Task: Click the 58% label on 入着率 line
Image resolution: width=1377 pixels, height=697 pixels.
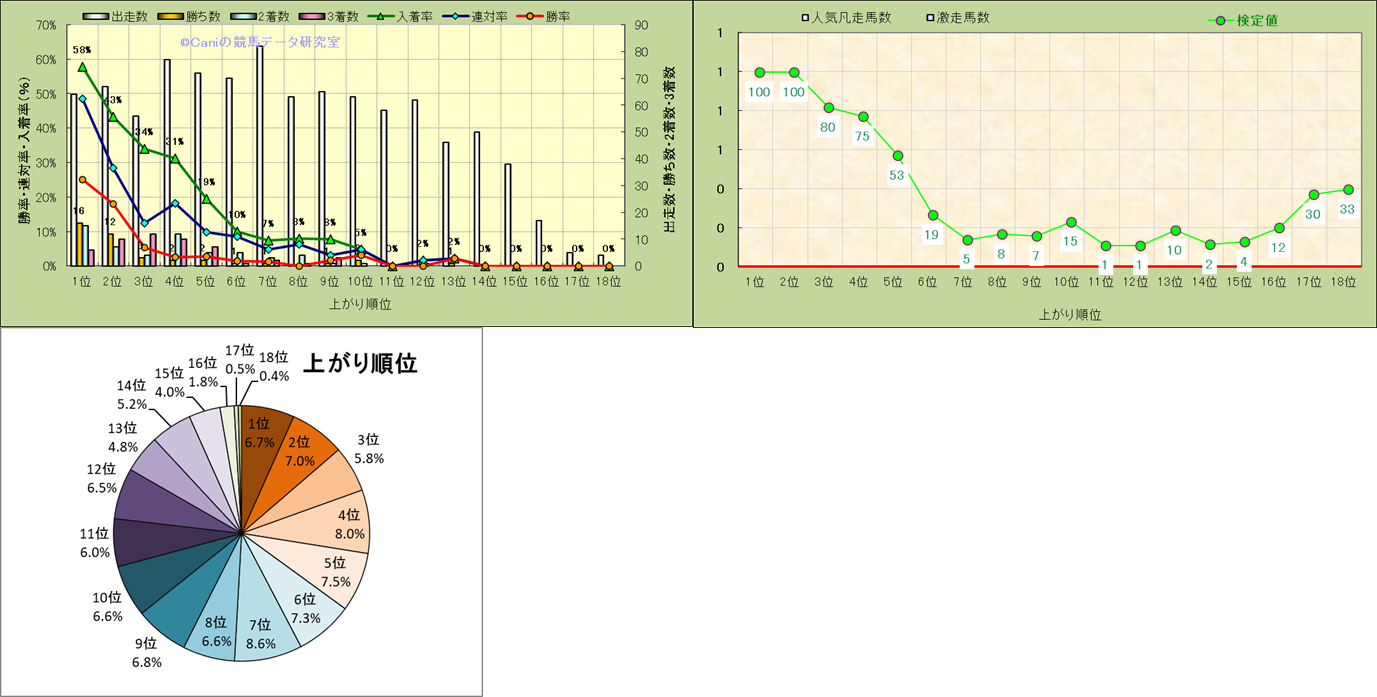Action: tap(82, 49)
